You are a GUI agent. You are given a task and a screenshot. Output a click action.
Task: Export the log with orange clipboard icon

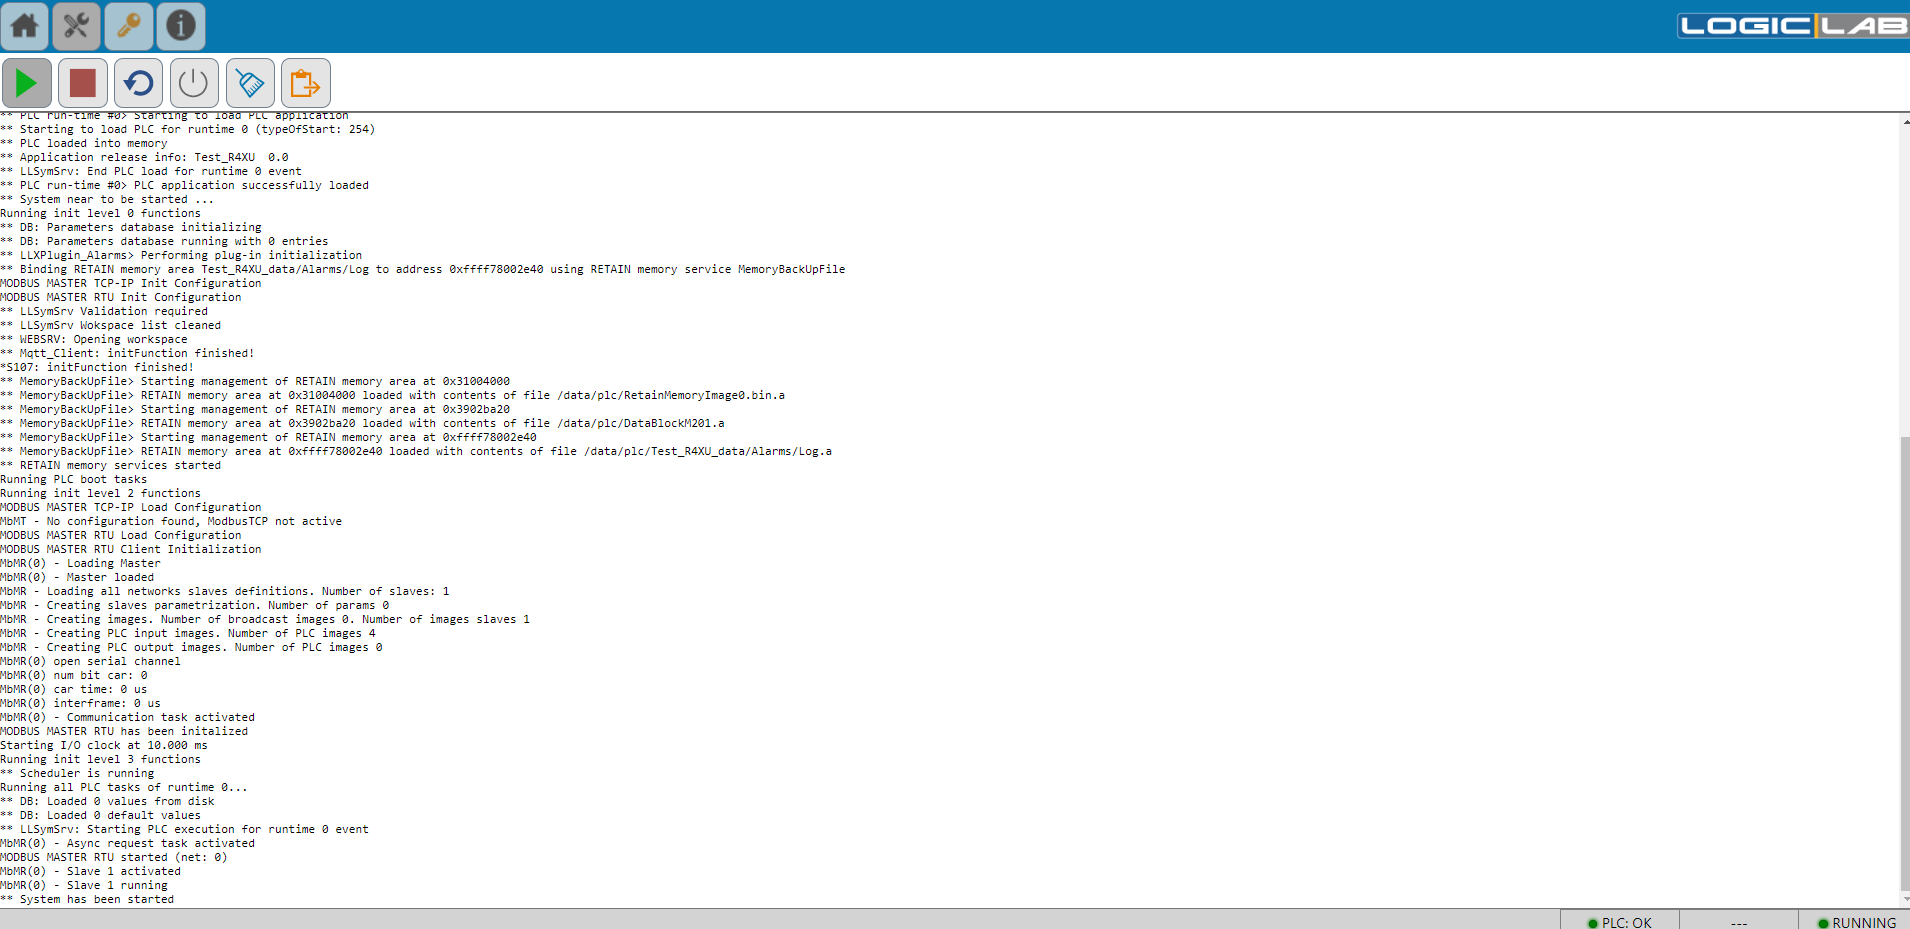click(x=305, y=83)
